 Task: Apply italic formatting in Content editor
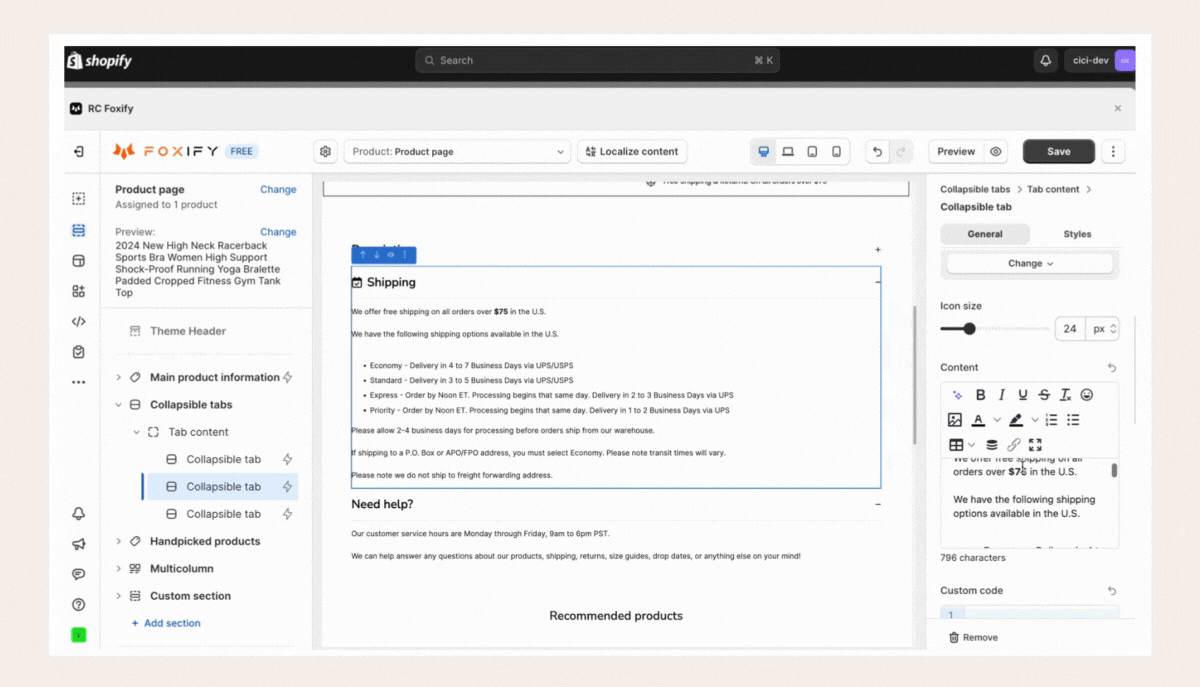[1001, 395]
